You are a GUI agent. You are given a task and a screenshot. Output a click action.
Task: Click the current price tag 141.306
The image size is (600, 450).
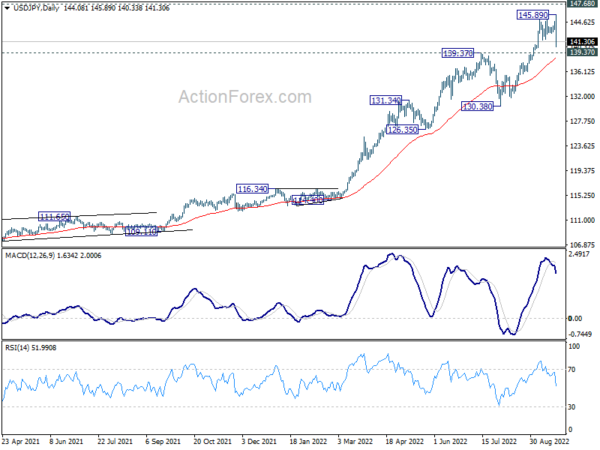pyautogui.click(x=581, y=41)
